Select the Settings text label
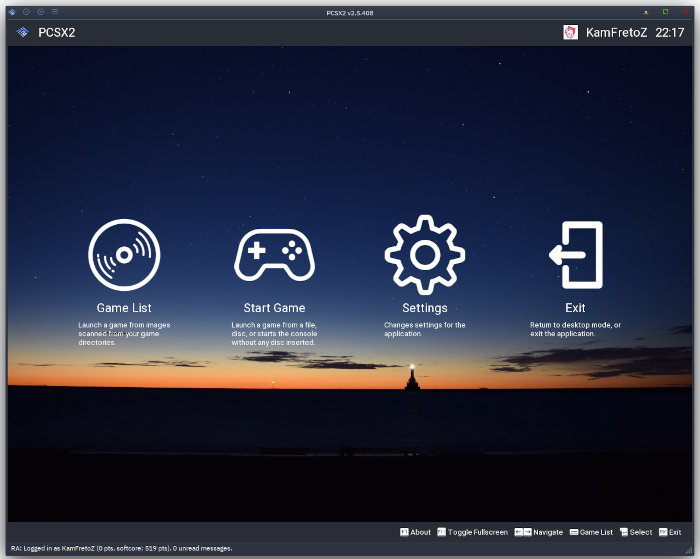This screenshot has height=559, width=700. pyautogui.click(x=424, y=308)
